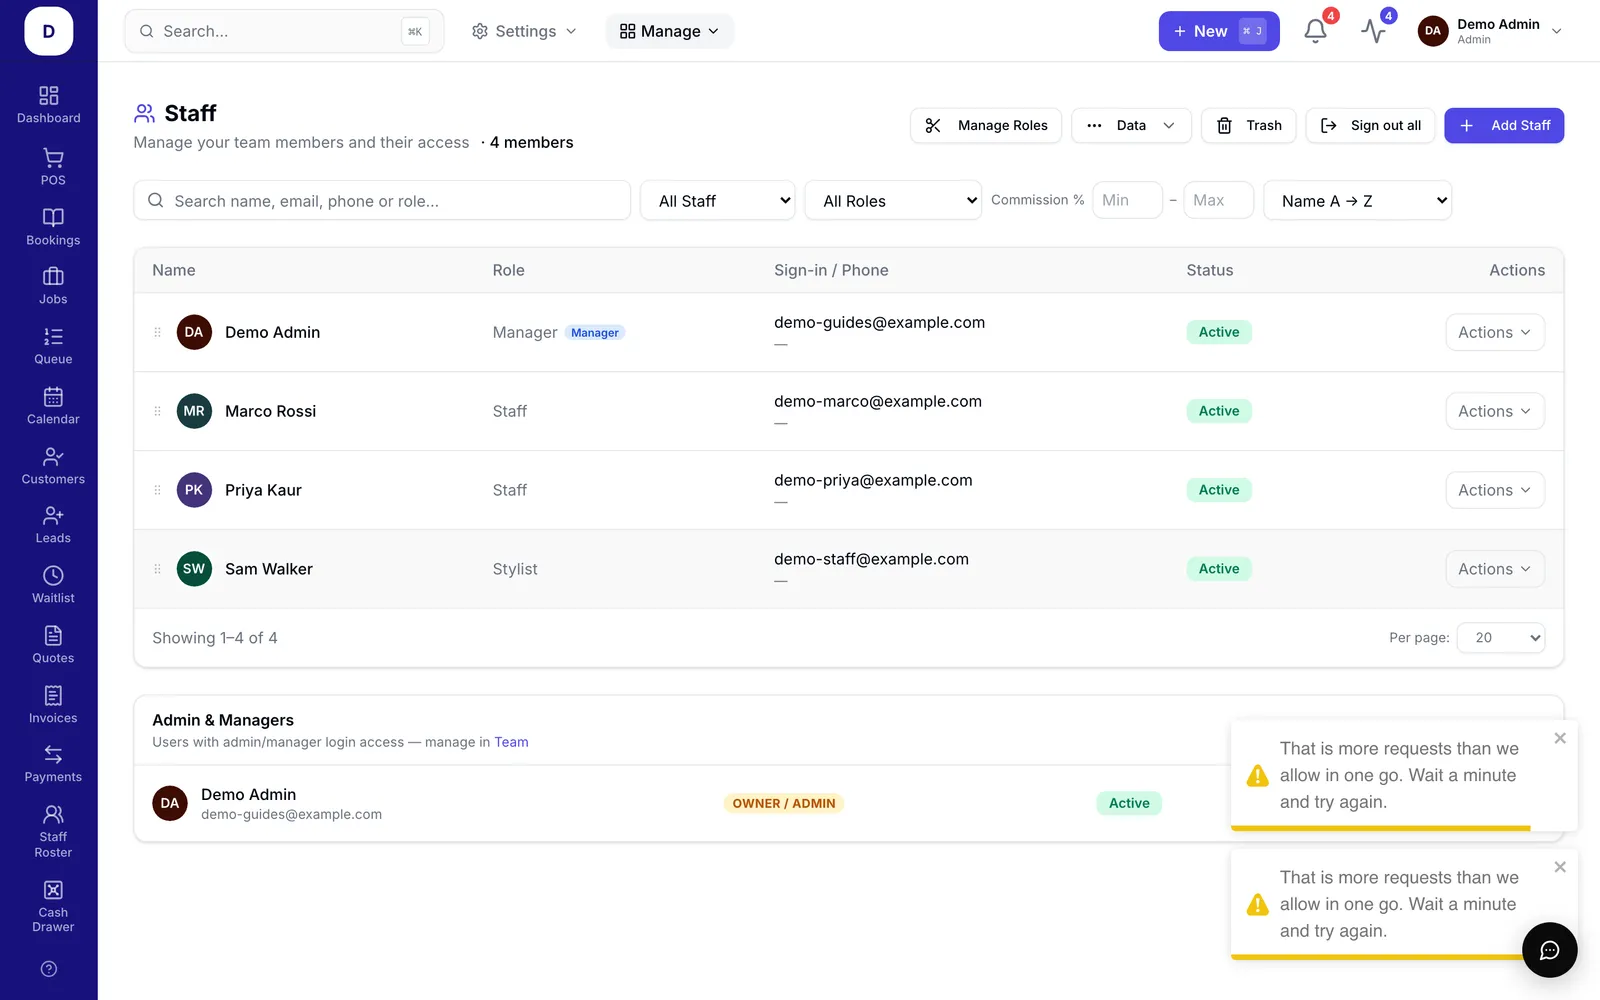Go to Invoices section
Viewport: 1600px width, 1000px height.
pos(53,705)
